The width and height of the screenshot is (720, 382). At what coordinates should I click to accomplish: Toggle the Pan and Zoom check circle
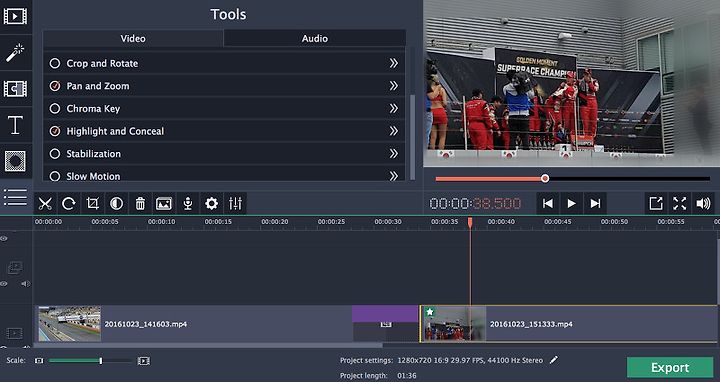55,86
